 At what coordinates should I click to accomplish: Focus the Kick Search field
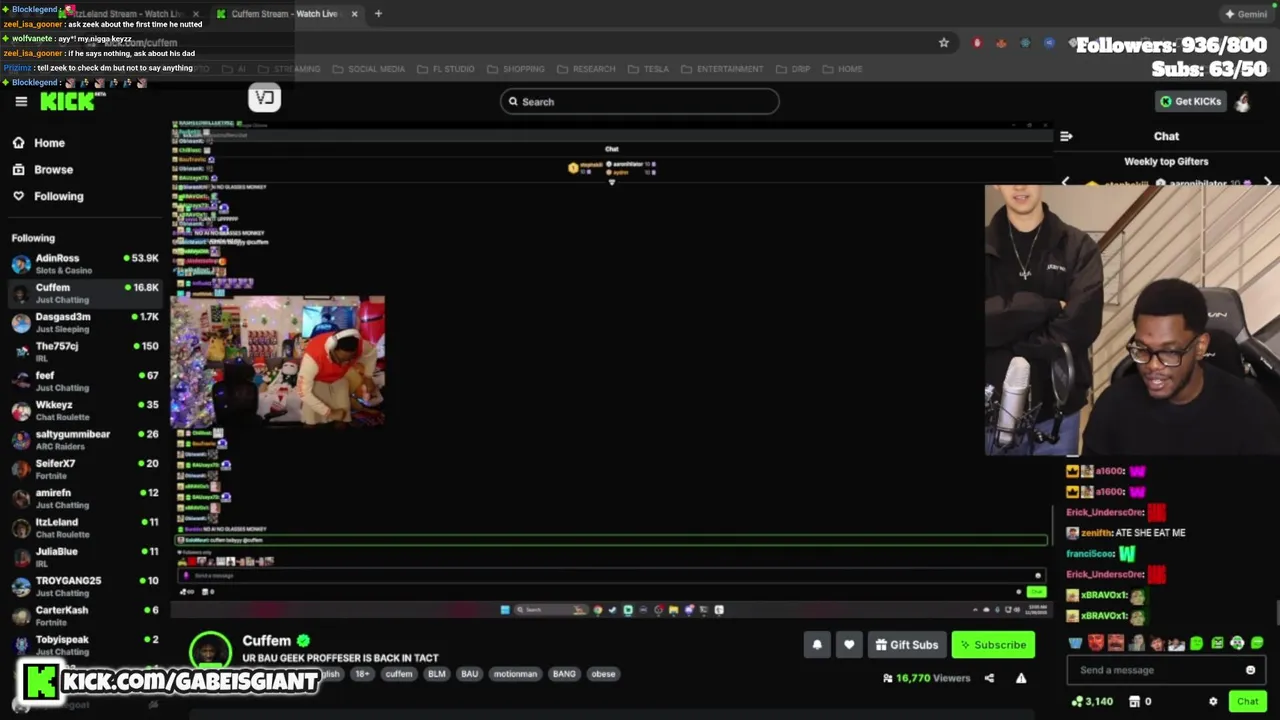click(x=639, y=101)
